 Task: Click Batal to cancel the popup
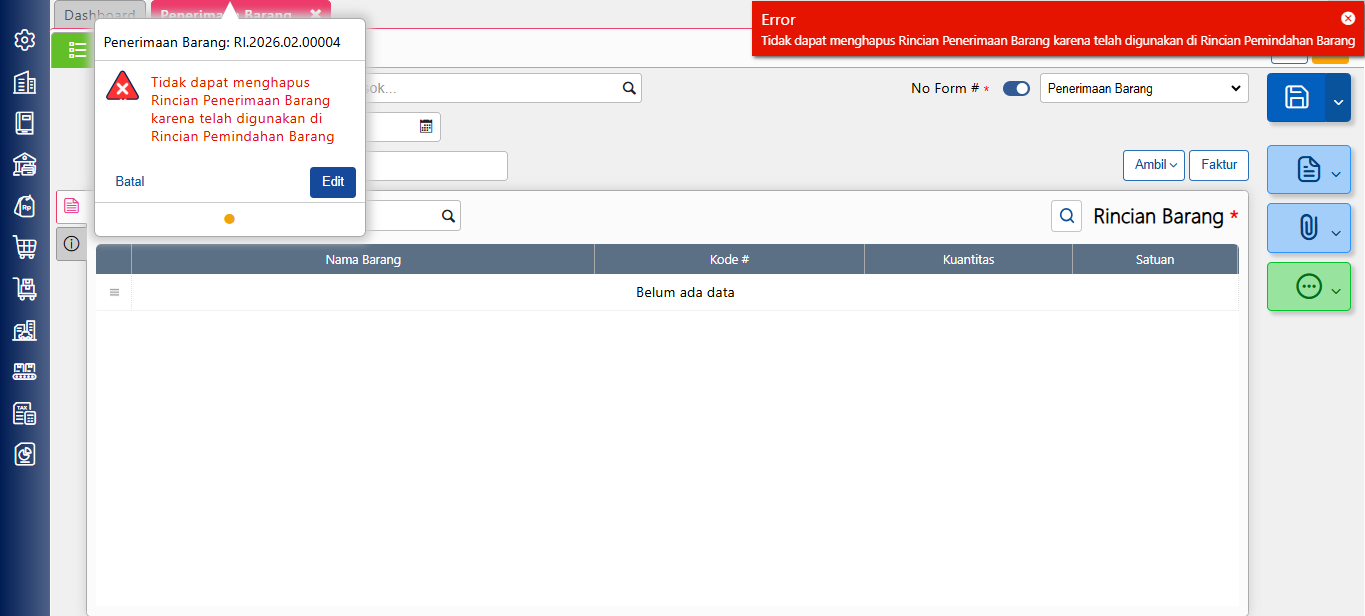130,182
